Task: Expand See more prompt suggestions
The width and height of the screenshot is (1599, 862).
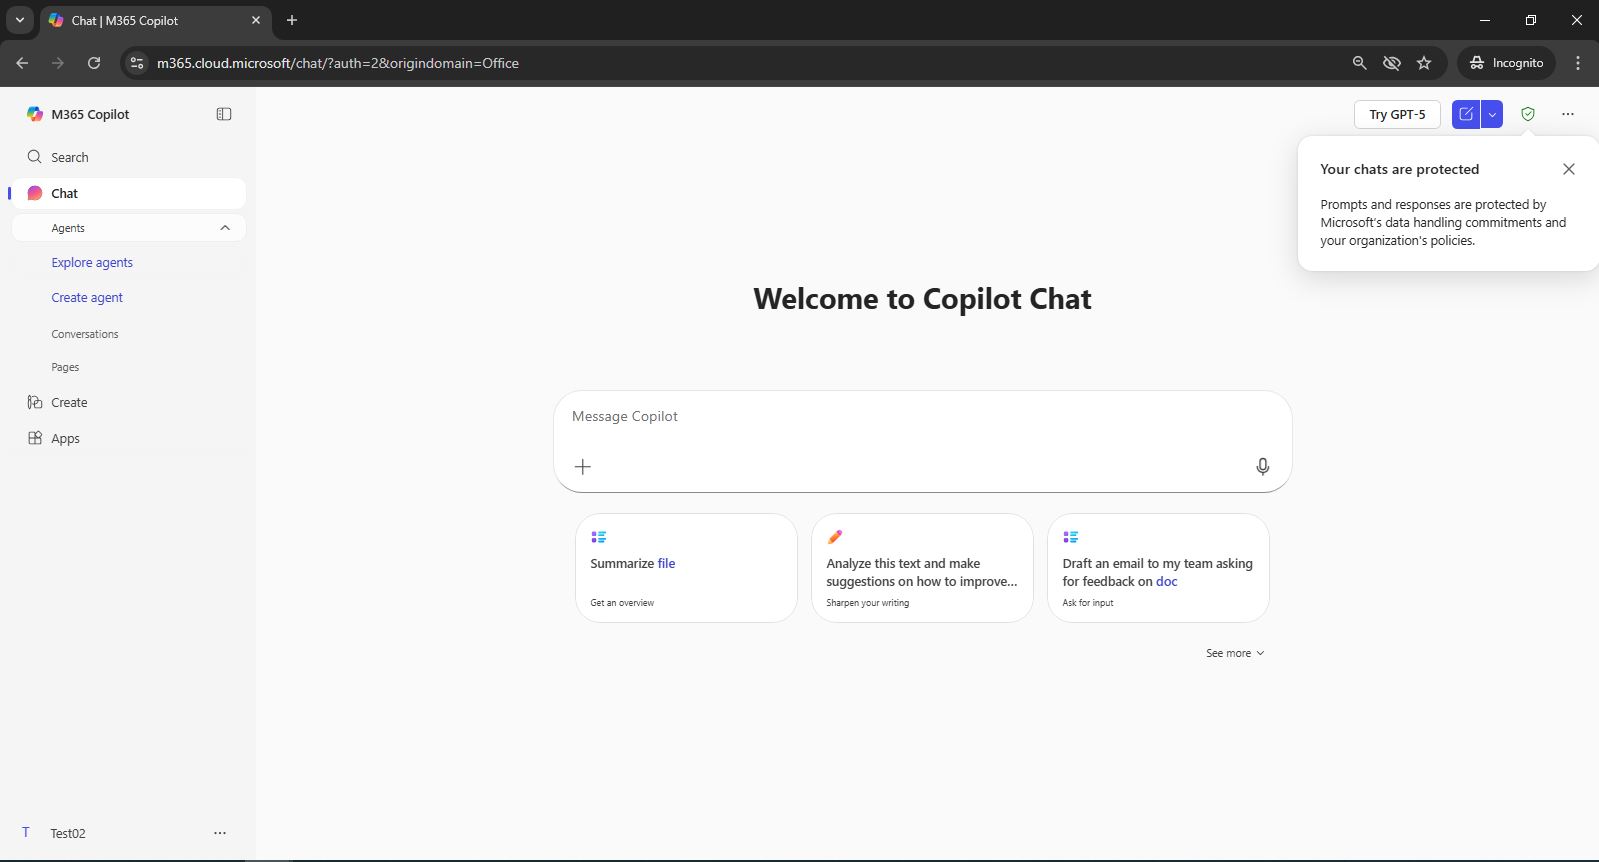Action: [1234, 653]
